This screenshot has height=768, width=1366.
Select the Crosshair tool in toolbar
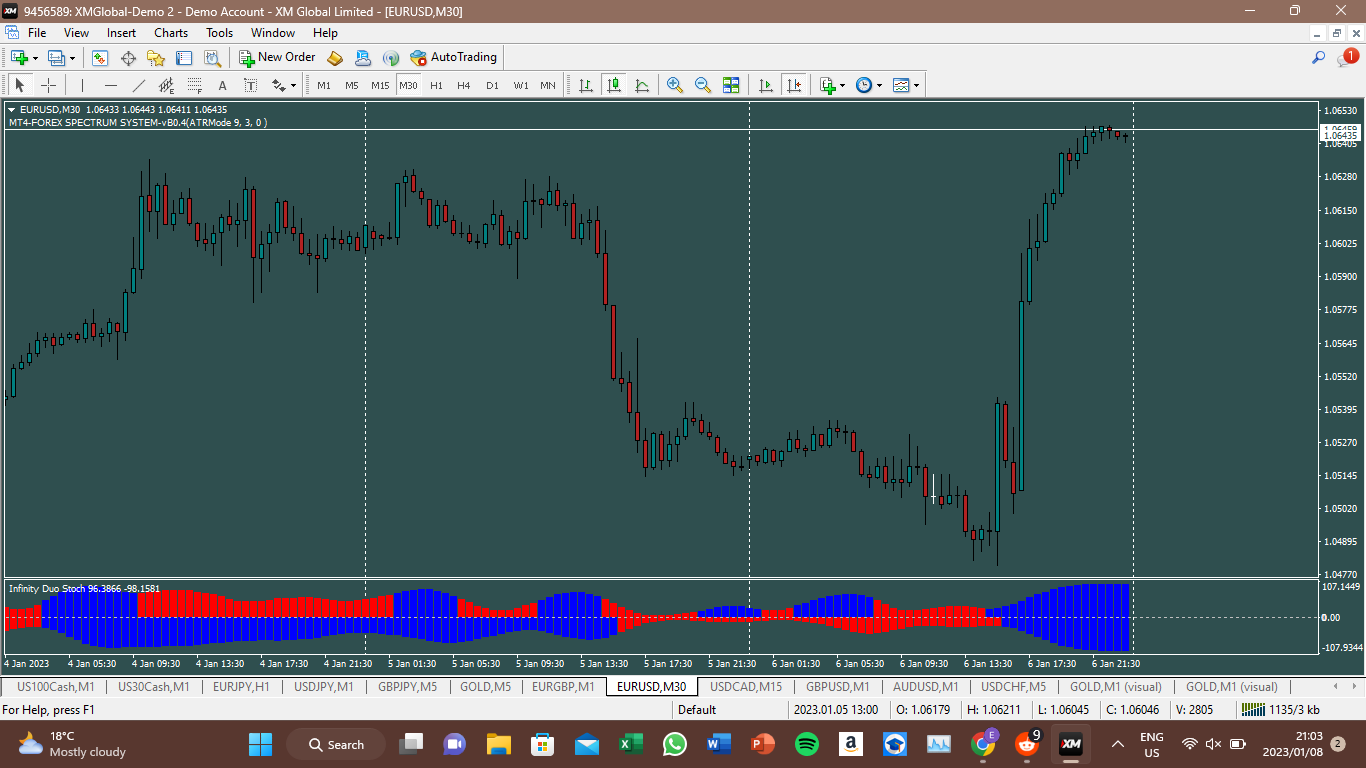[x=48, y=85]
